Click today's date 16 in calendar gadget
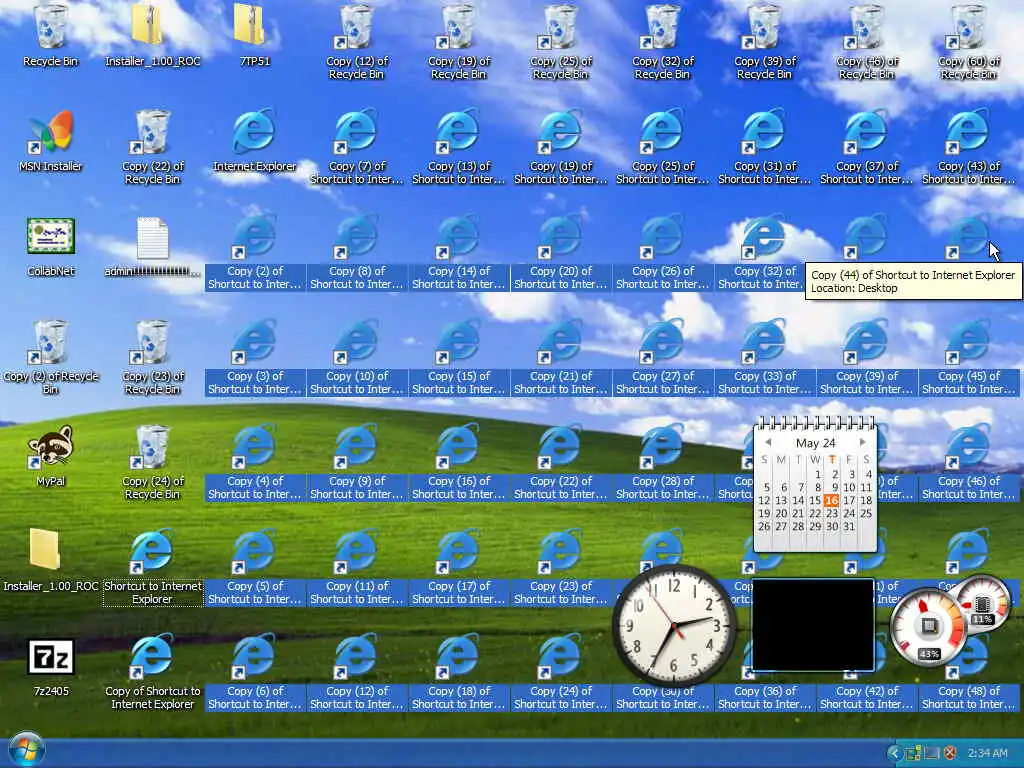 point(831,500)
